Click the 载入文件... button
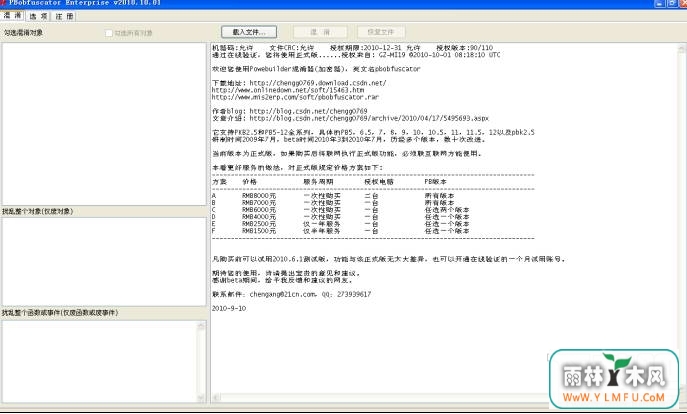687x414 pixels. 249,32
